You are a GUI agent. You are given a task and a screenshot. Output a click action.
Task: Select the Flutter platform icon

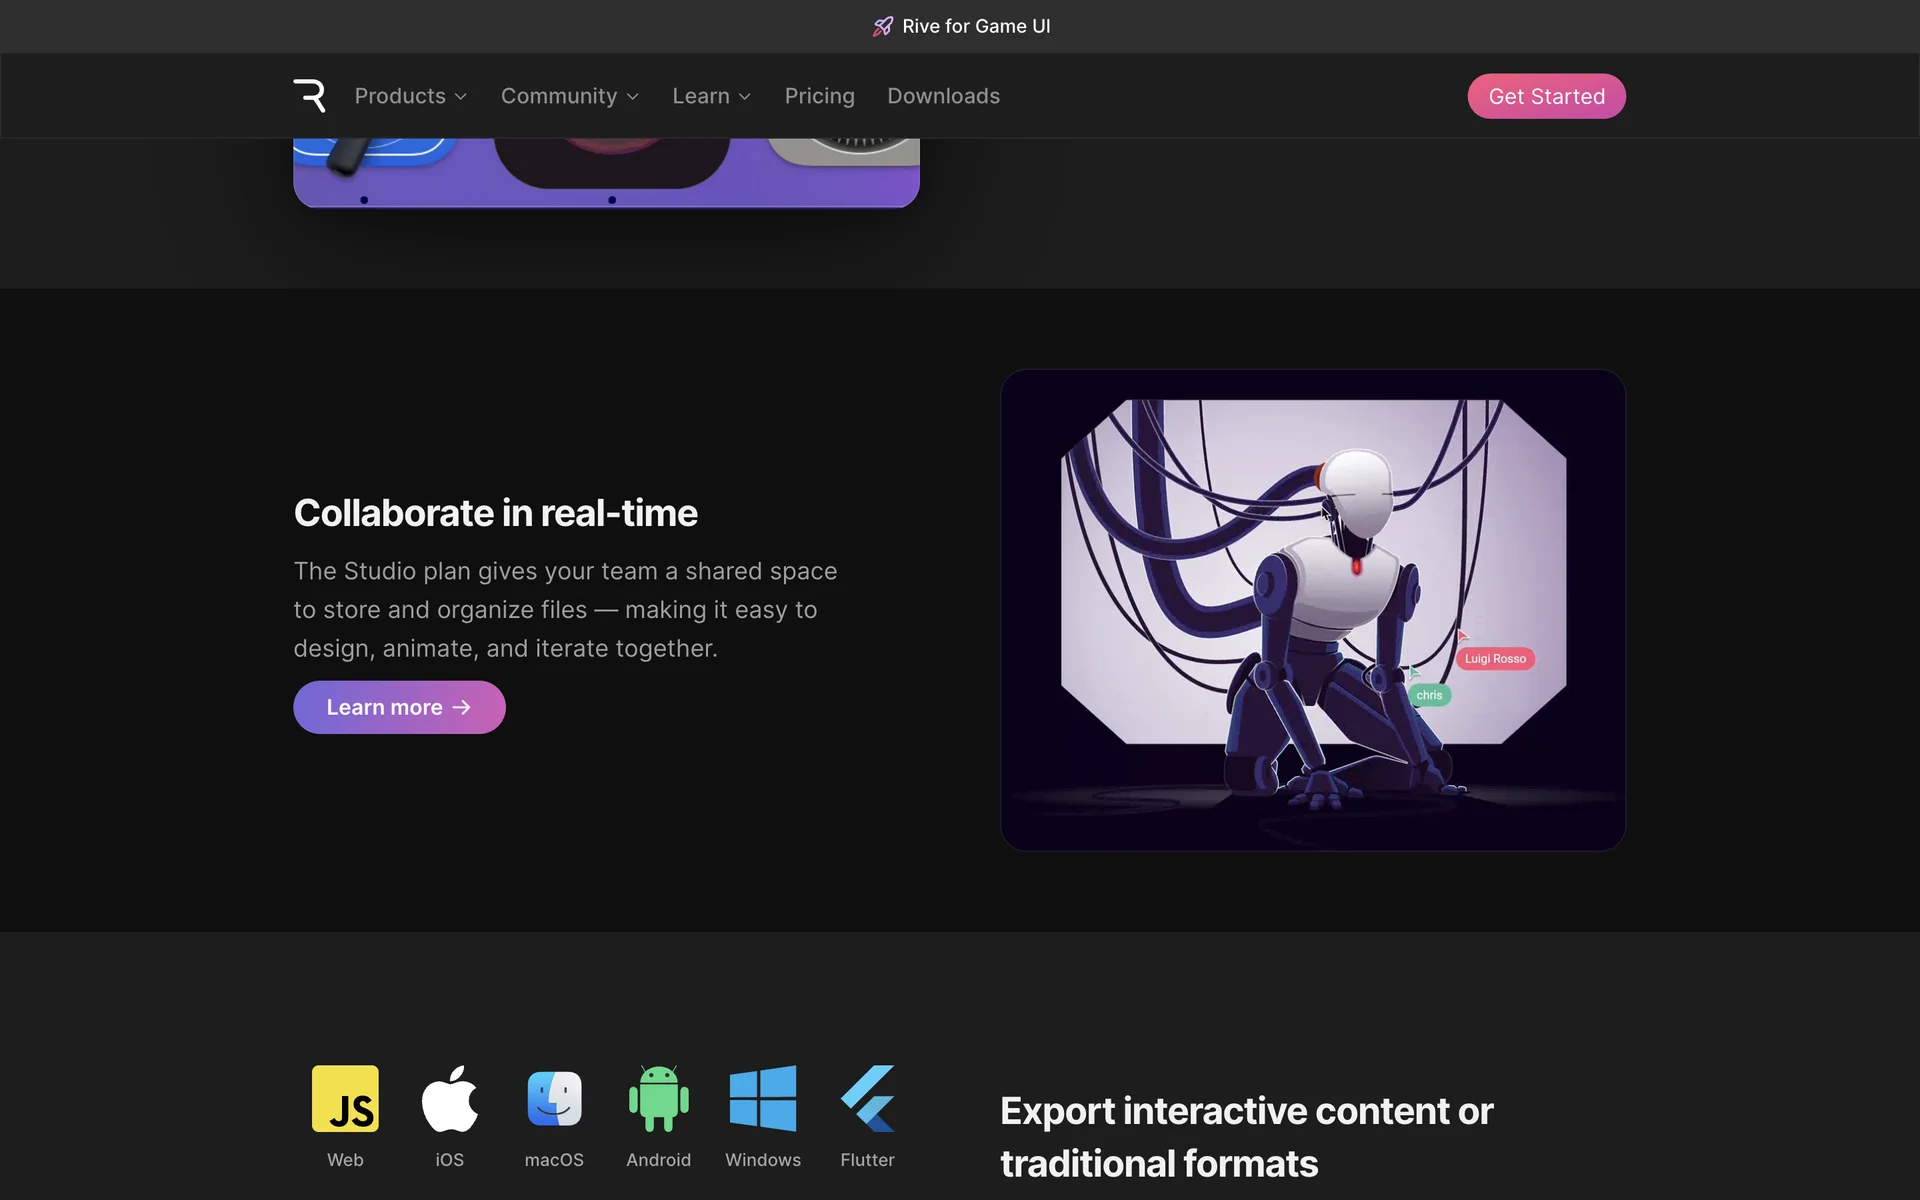pos(867,1098)
